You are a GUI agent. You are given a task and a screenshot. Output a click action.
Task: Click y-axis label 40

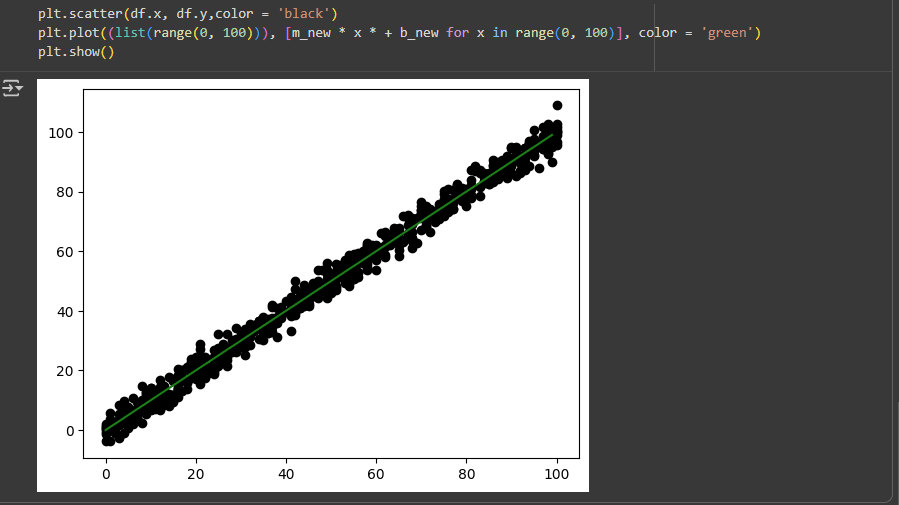pos(67,311)
